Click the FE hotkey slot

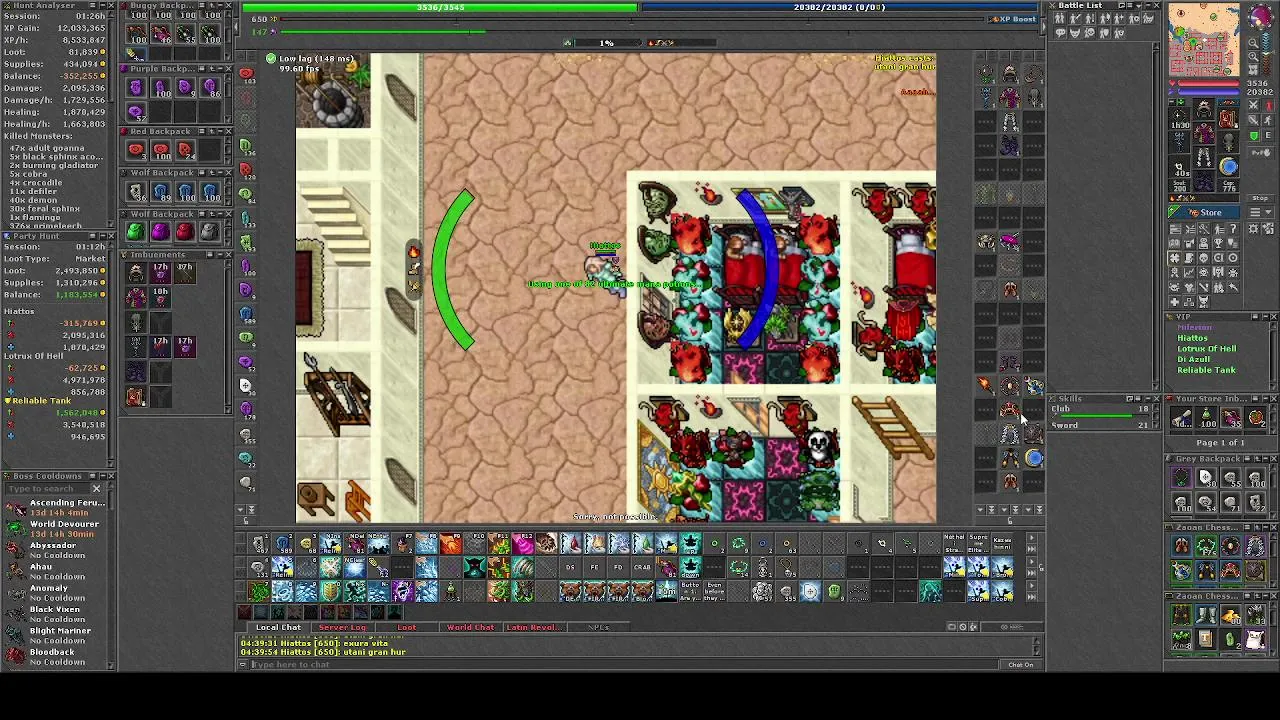[594, 568]
